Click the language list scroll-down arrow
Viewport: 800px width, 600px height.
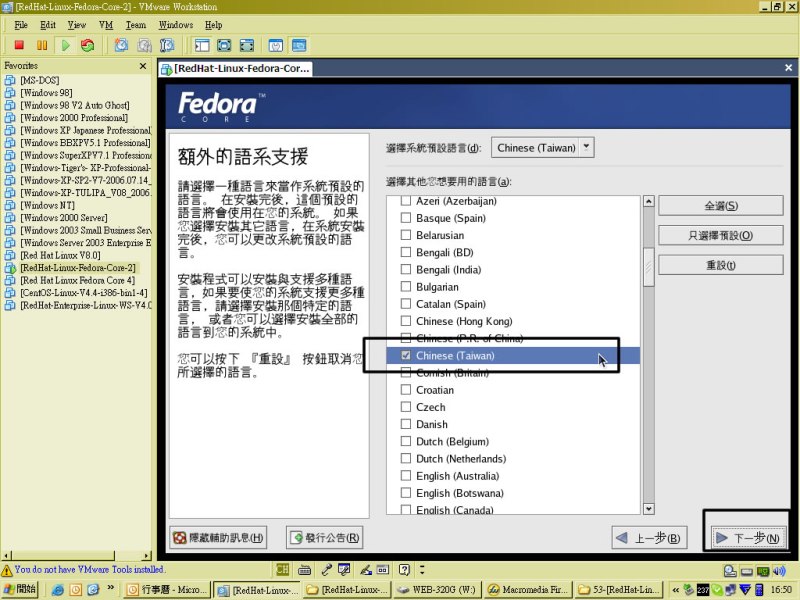click(x=648, y=508)
